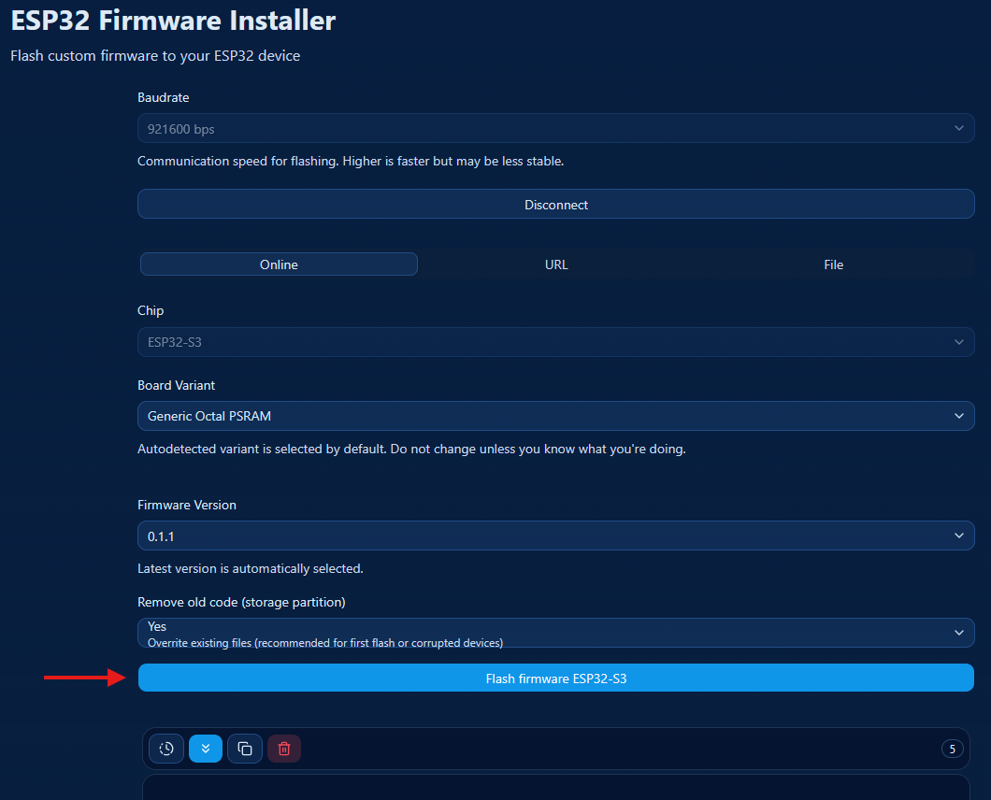Click the log history clock icon
This screenshot has width=991, height=800.
coord(166,749)
